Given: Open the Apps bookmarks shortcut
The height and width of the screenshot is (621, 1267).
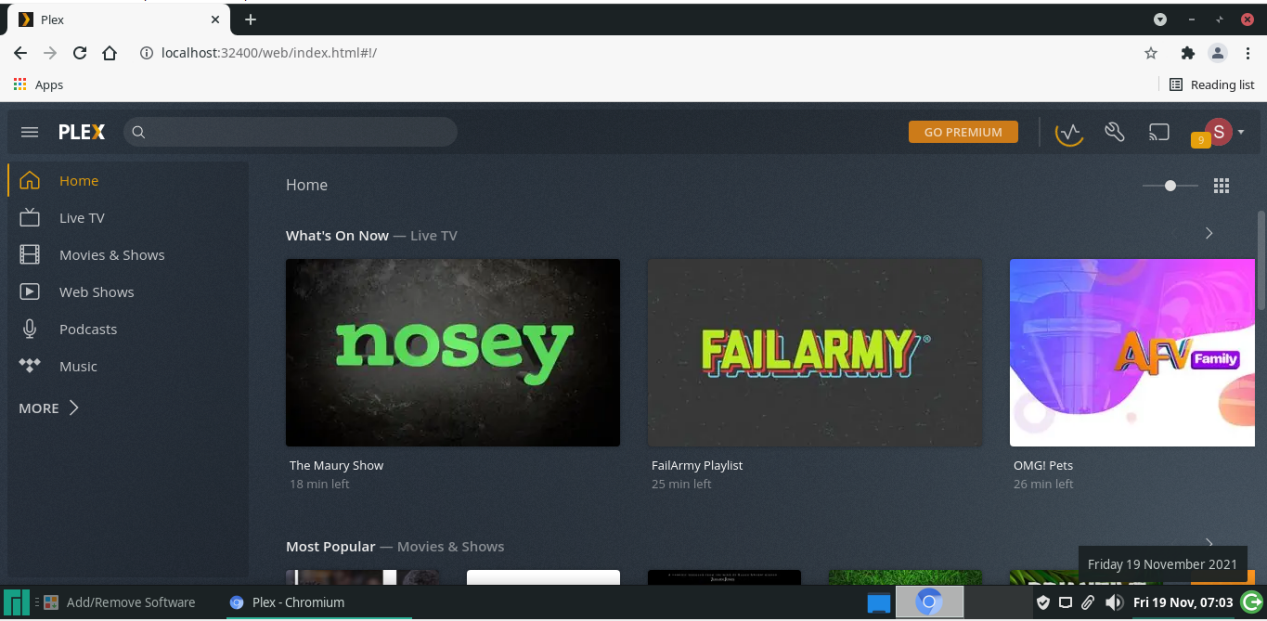Looking at the screenshot, I should tap(38, 85).
